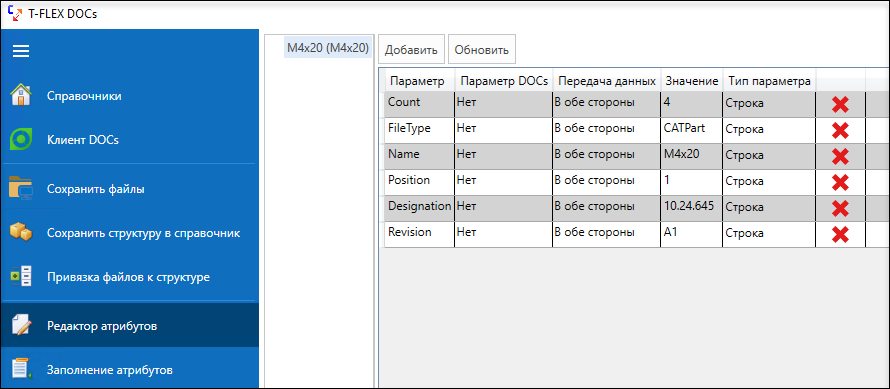Click Нет cell in the Name row

(x=503, y=156)
